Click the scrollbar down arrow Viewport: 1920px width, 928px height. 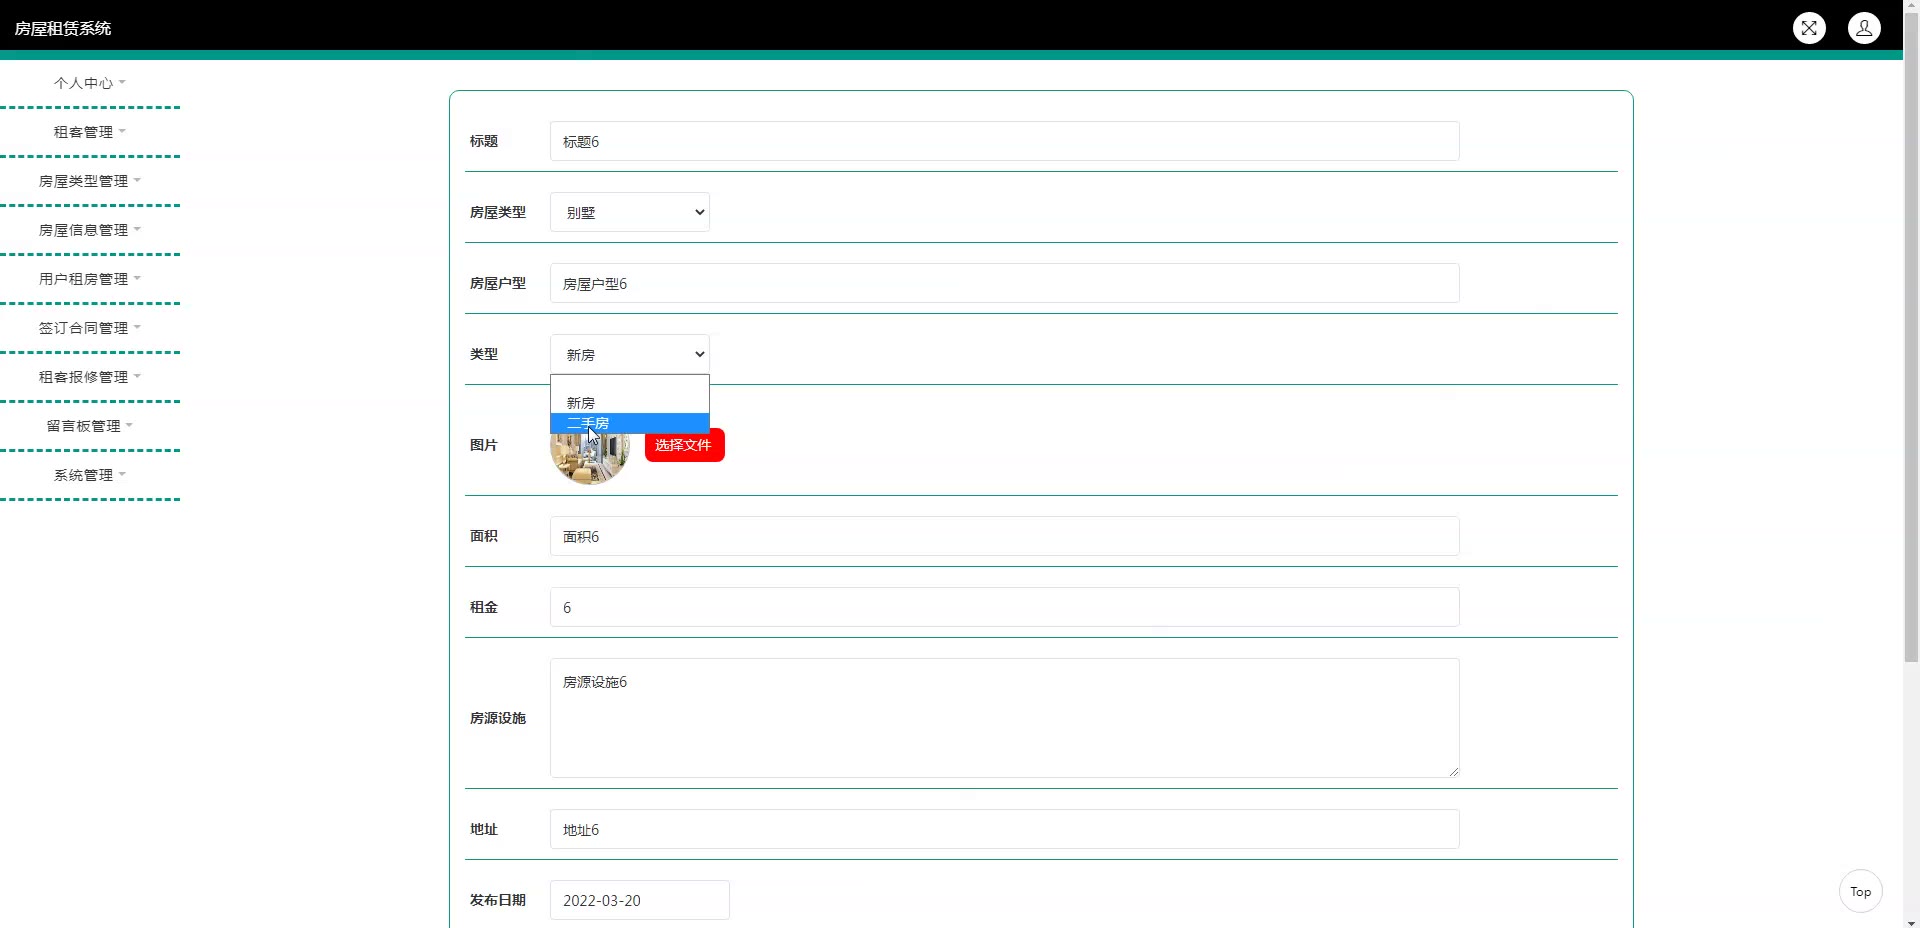pyautogui.click(x=1911, y=921)
